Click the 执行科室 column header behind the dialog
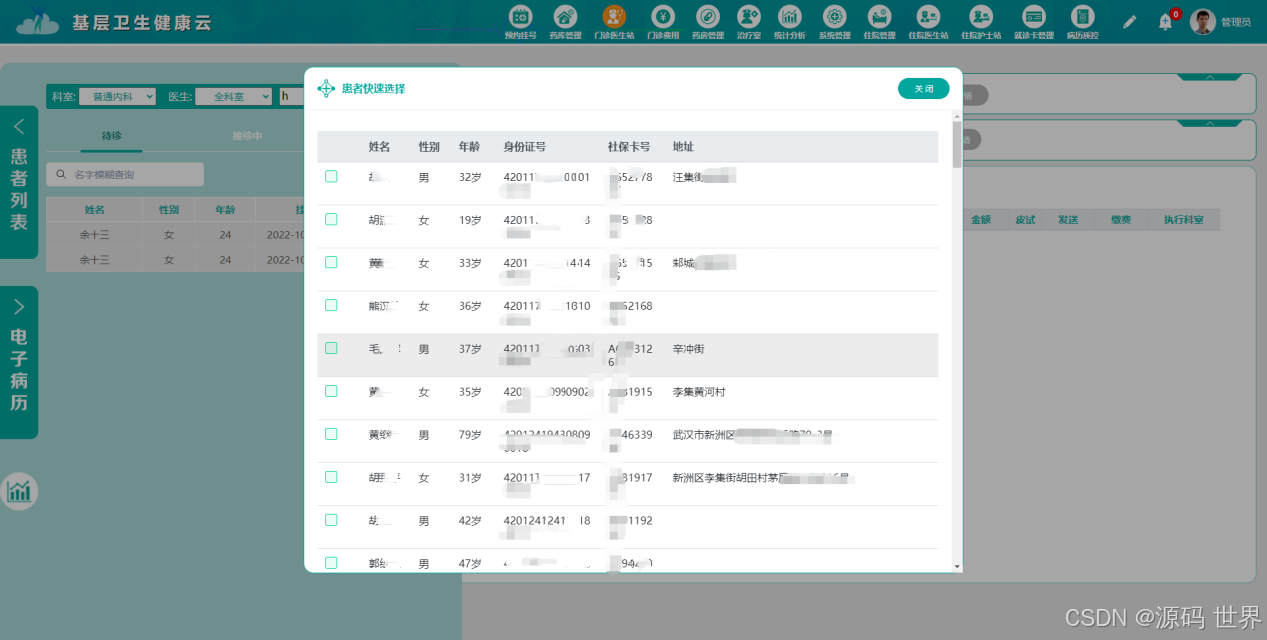 (x=1183, y=220)
